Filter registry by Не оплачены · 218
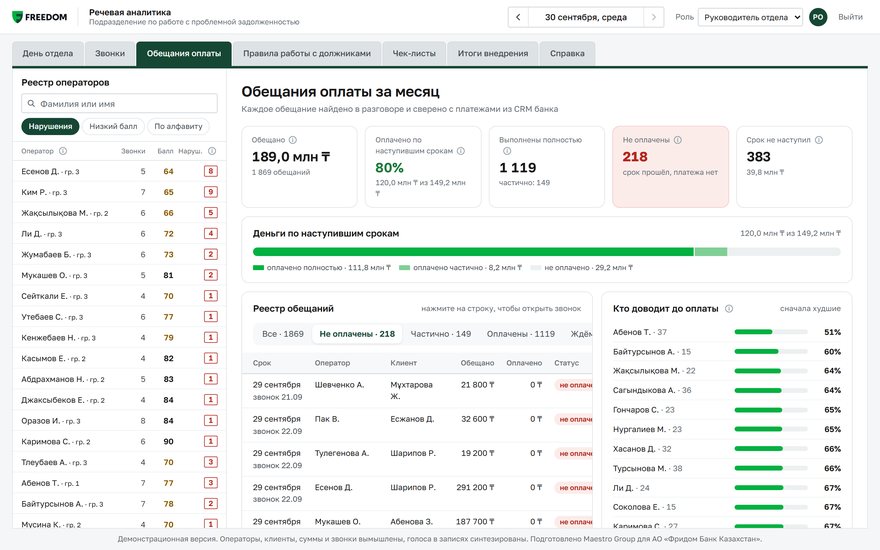This screenshot has height=550, width=880. [x=357, y=334]
